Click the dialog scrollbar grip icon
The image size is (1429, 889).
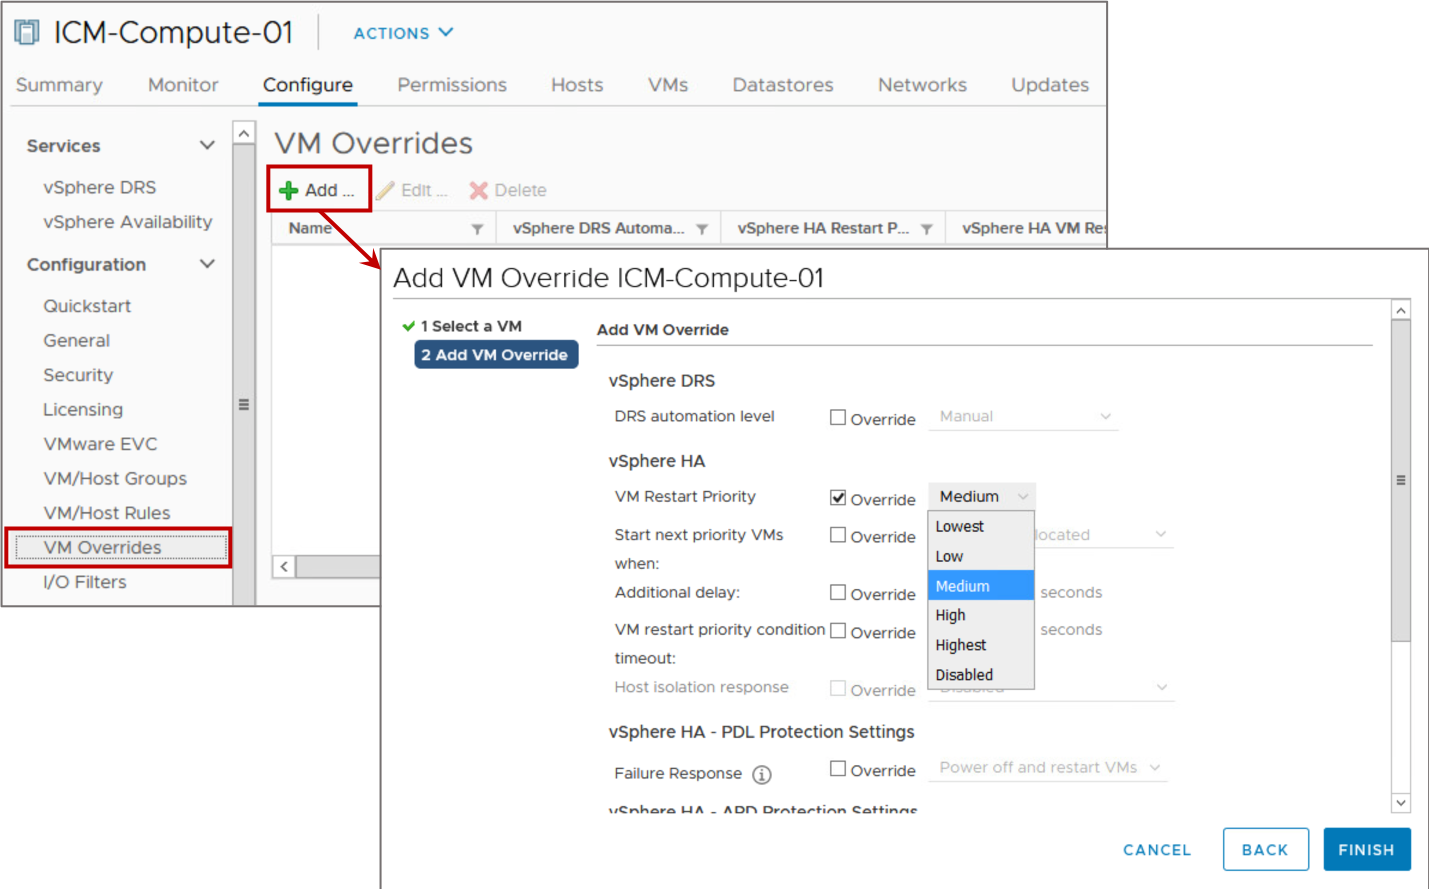(1401, 480)
